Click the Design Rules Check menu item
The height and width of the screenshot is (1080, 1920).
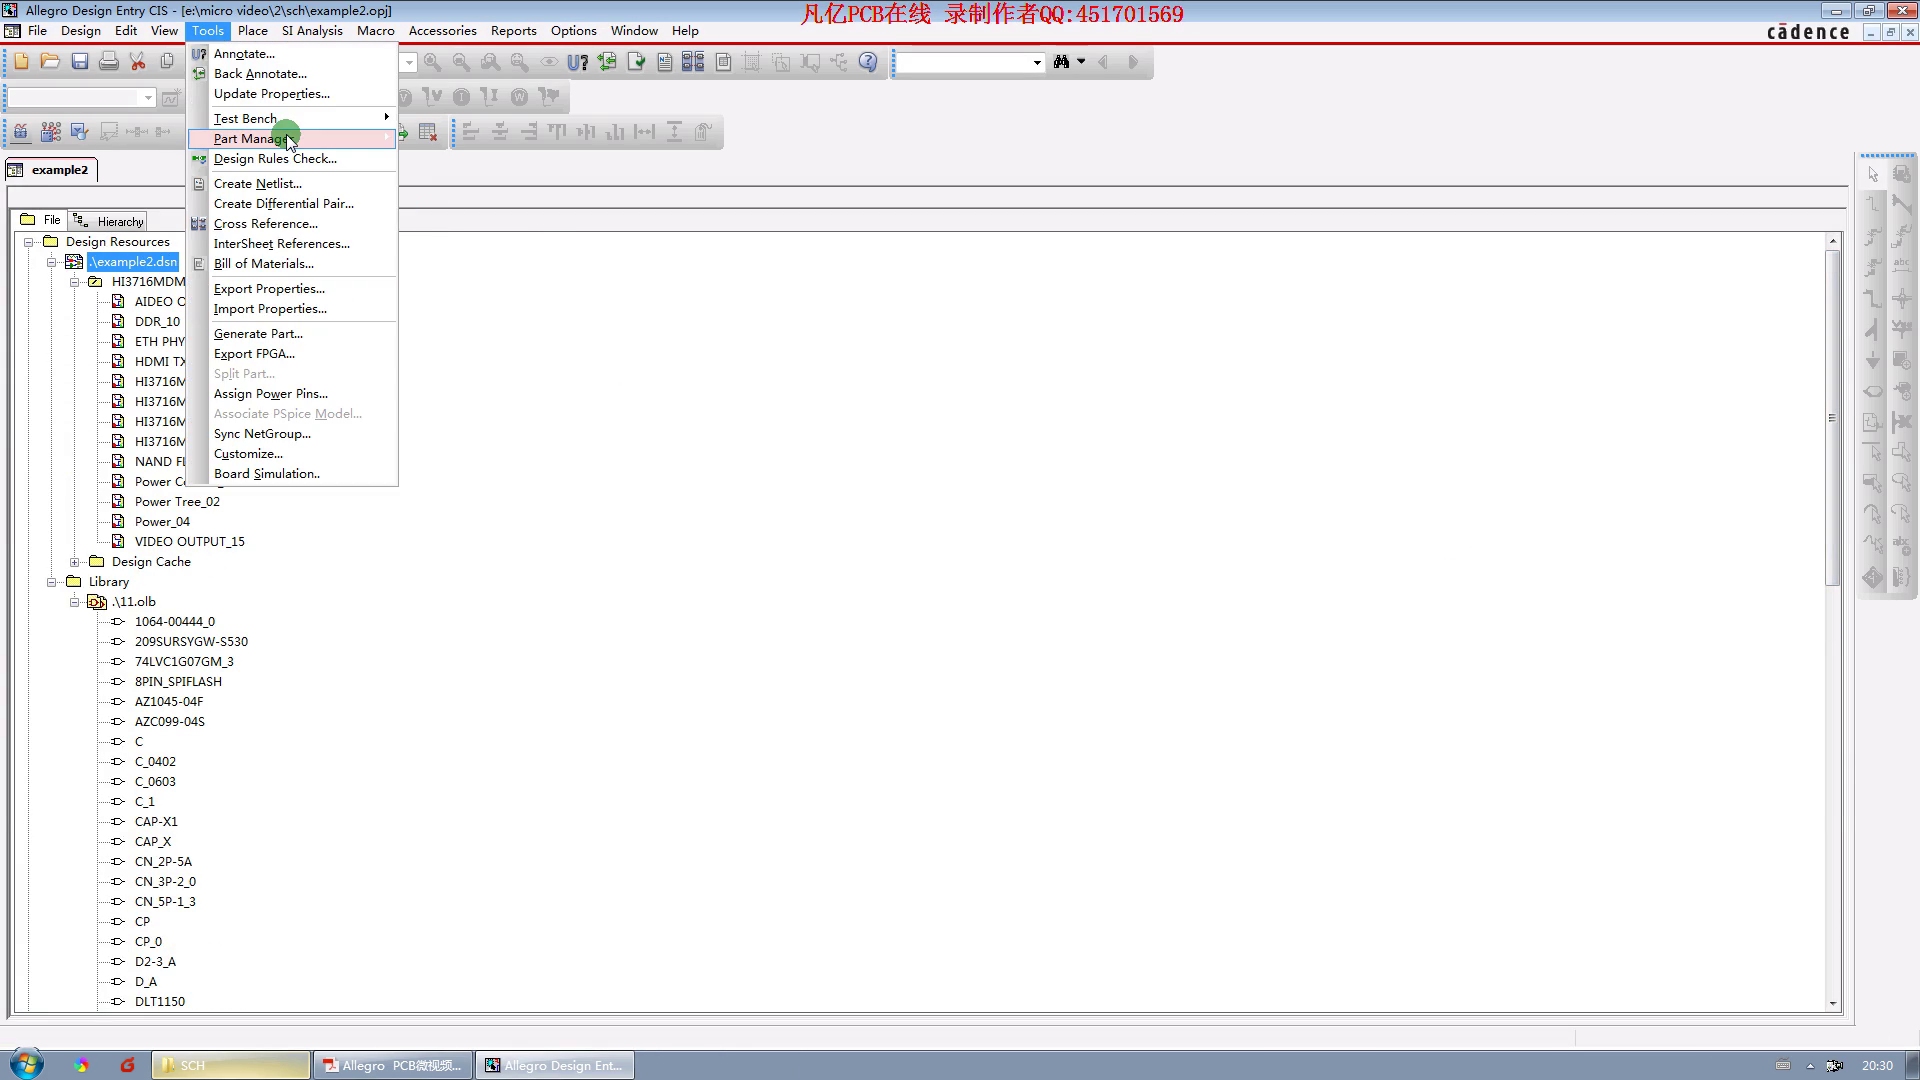coord(274,158)
